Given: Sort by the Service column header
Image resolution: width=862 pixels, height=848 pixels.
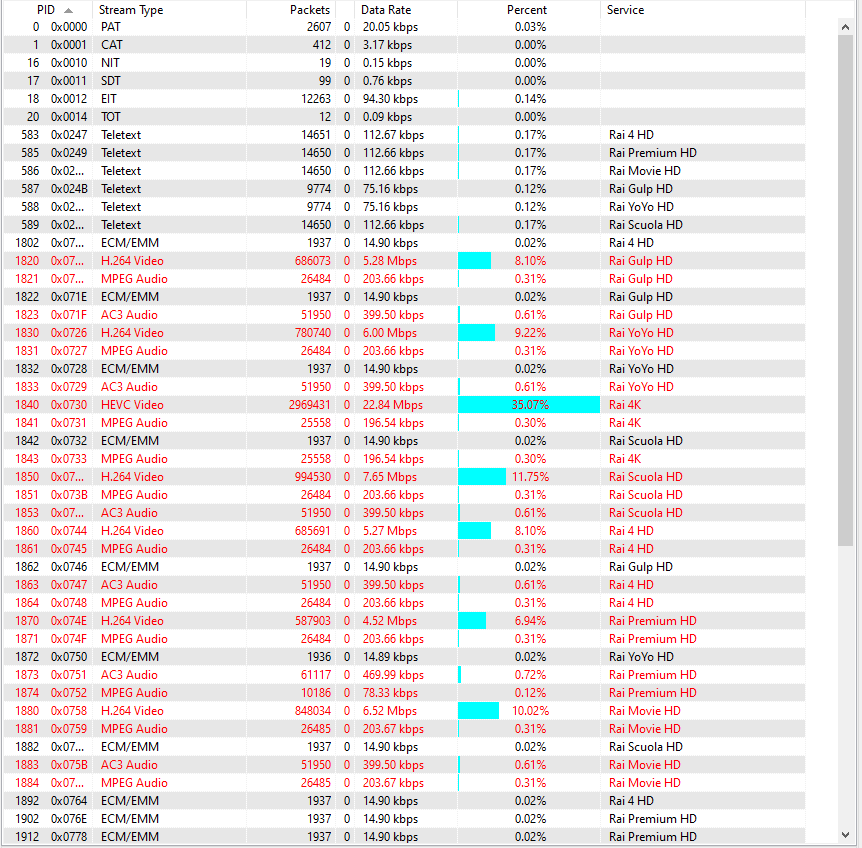Looking at the screenshot, I should [x=703, y=9].
